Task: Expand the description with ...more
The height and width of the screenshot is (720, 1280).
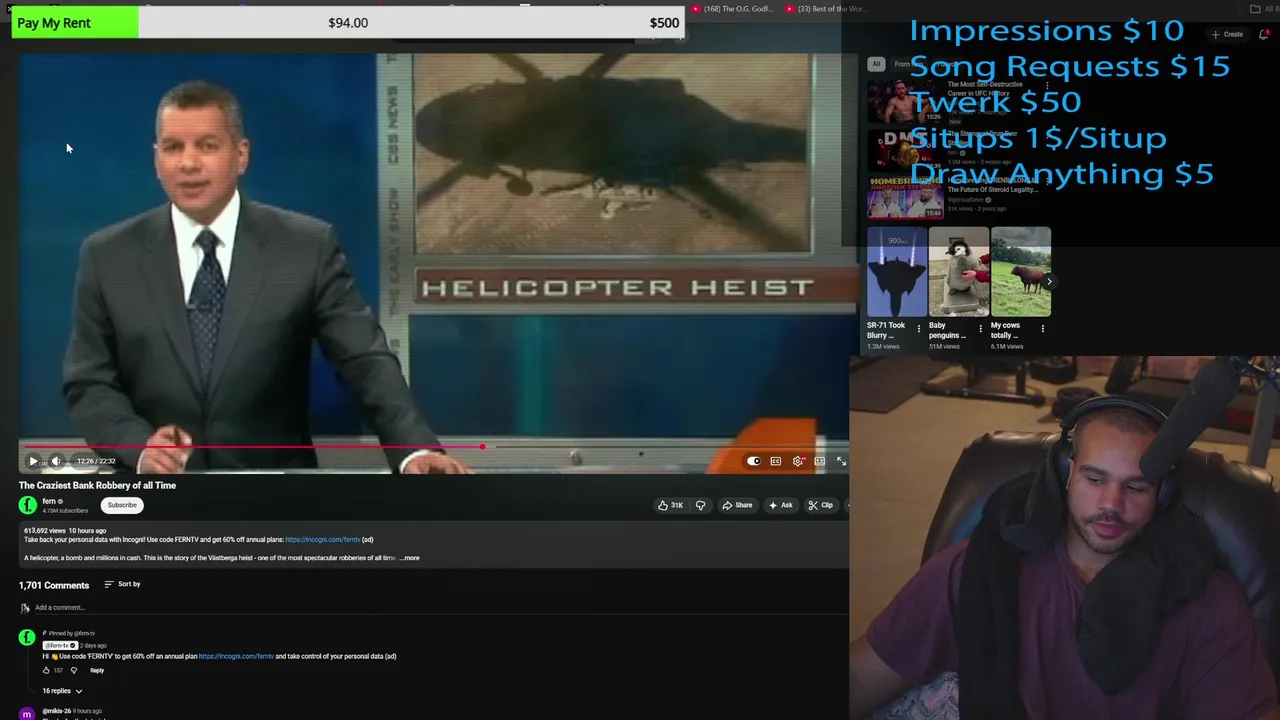Action: 410,558
